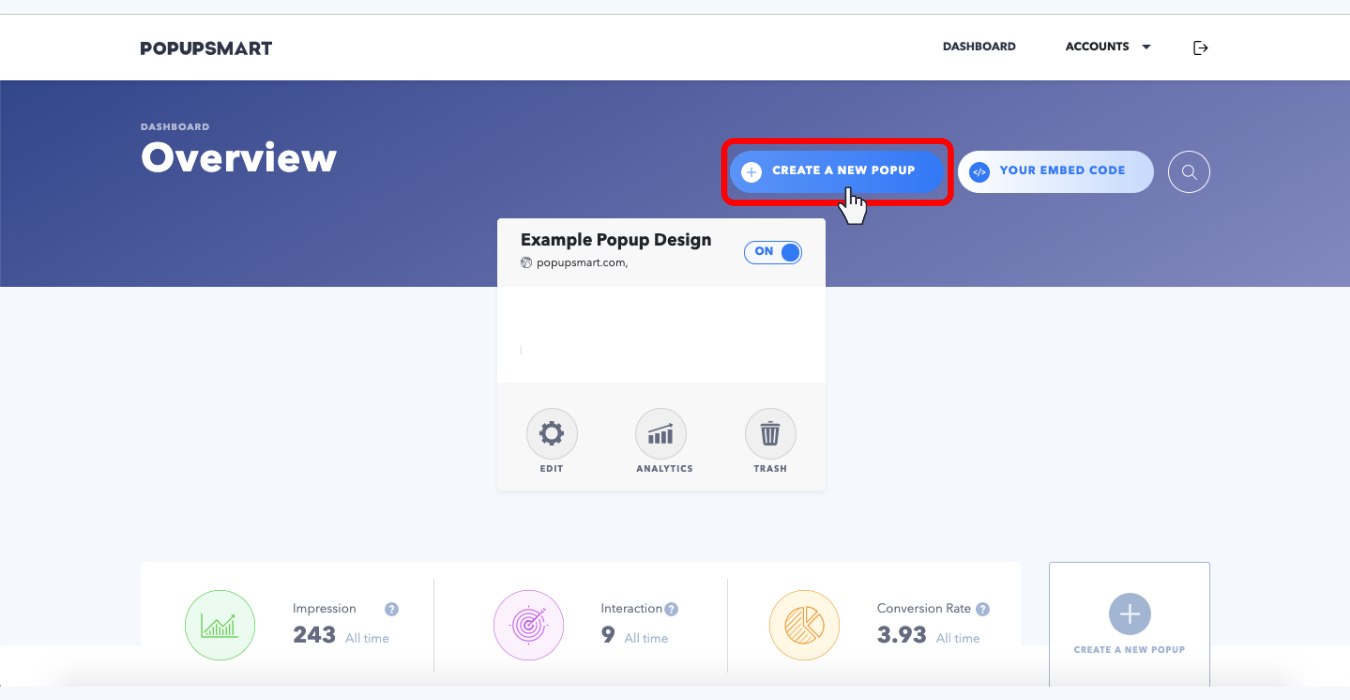Click the purple Interaction target icon
Viewport: 1350px width, 700px height.
(529, 625)
